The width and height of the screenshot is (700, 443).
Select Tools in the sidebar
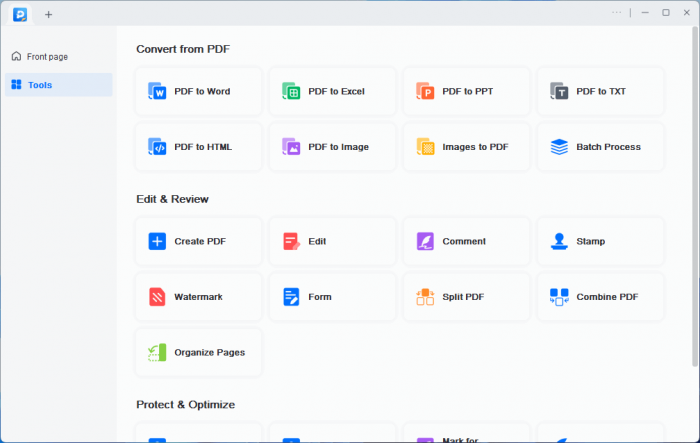(x=59, y=84)
